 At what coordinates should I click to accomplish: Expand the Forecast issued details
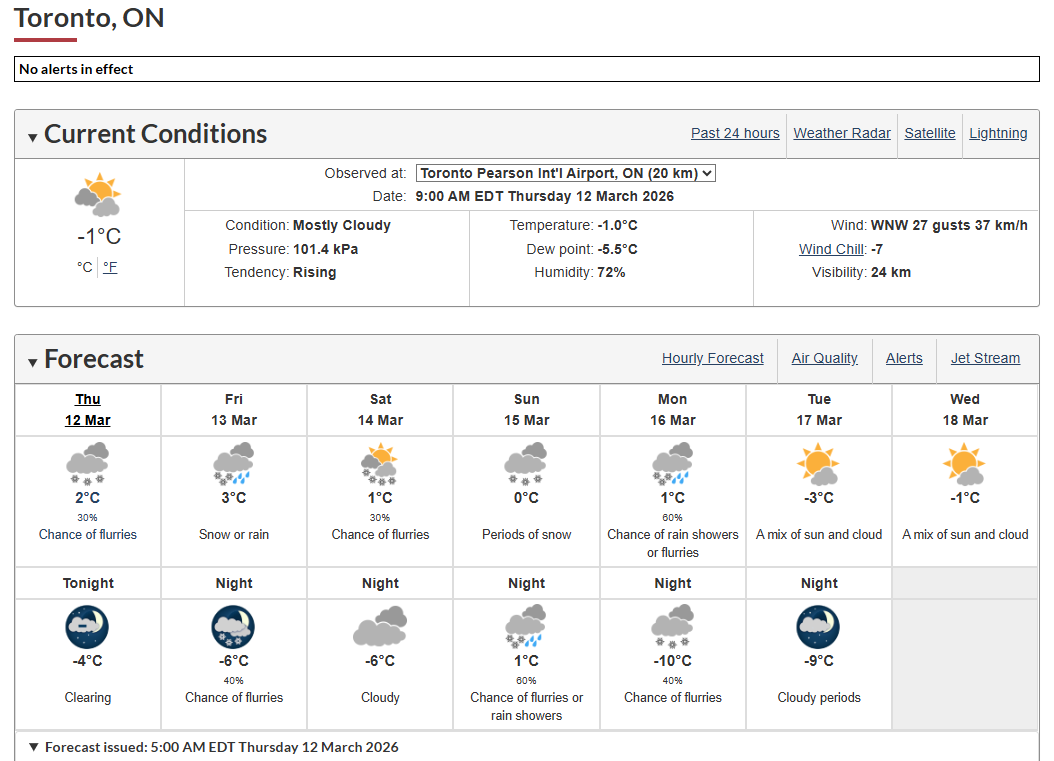point(34,747)
